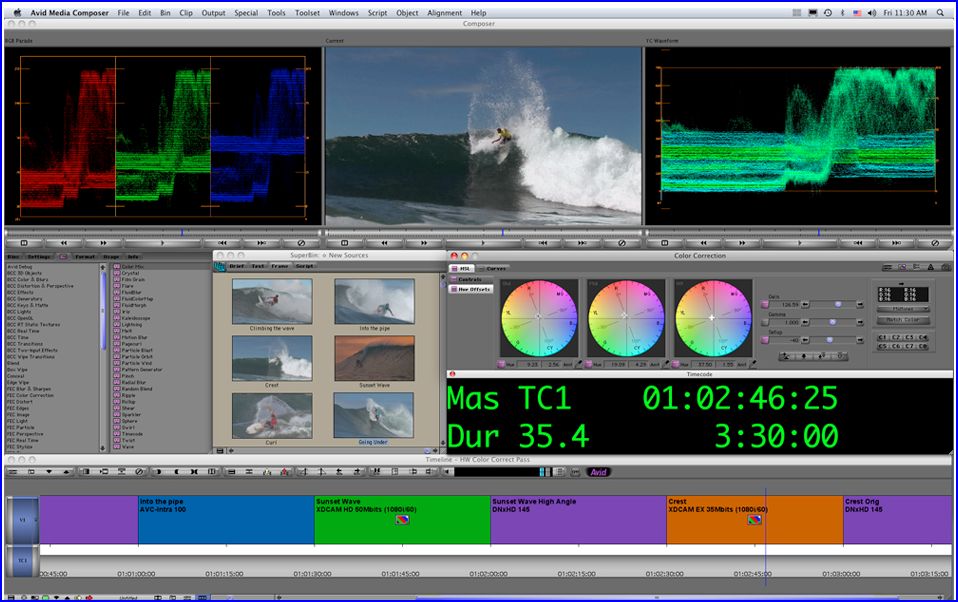Toggle the Gain enable button in Color Correction
This screenshot has height=602, width=958.
pyautogui.click(x=764, y=303)
